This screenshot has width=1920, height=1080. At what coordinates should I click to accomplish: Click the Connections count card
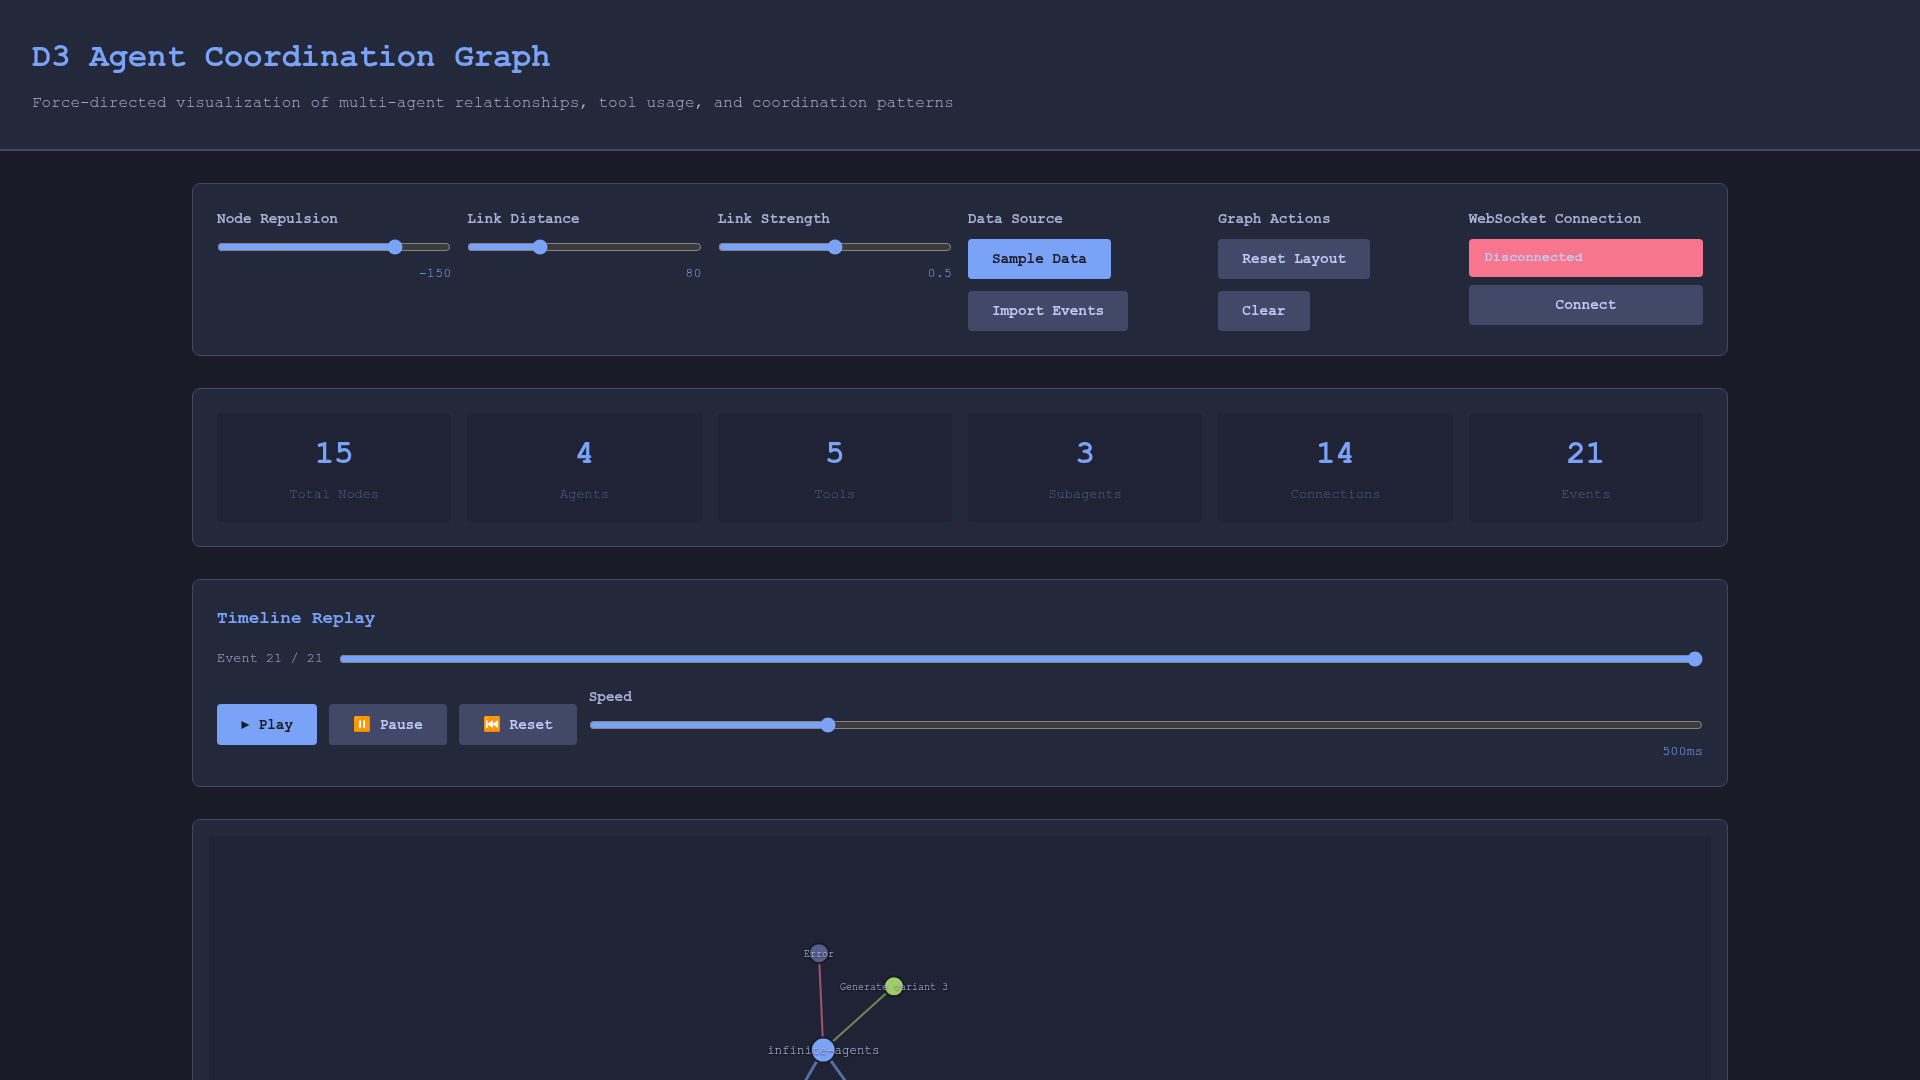point(1334,467)
